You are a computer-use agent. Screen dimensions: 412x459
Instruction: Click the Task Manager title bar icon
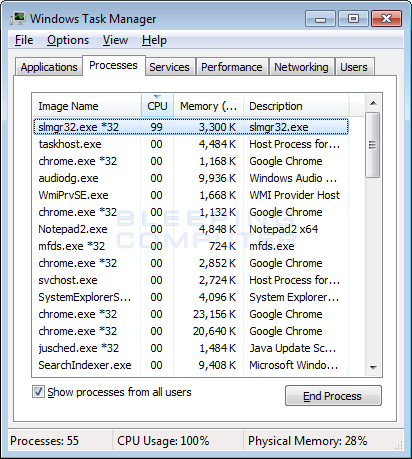[x=18, y=19]
